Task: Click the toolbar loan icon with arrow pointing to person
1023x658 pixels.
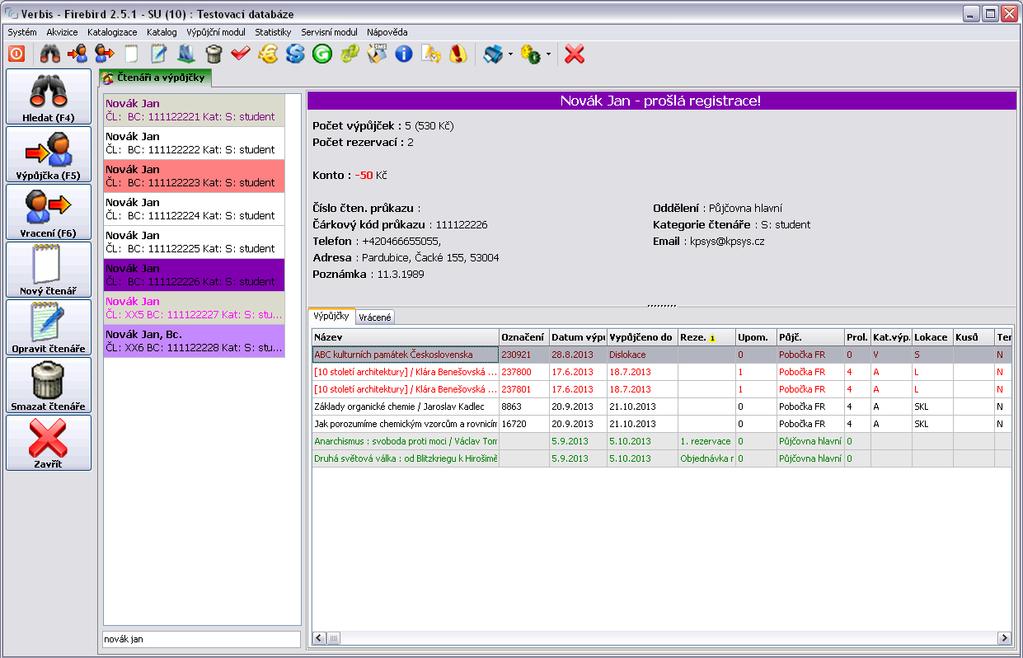Action: 77,54
